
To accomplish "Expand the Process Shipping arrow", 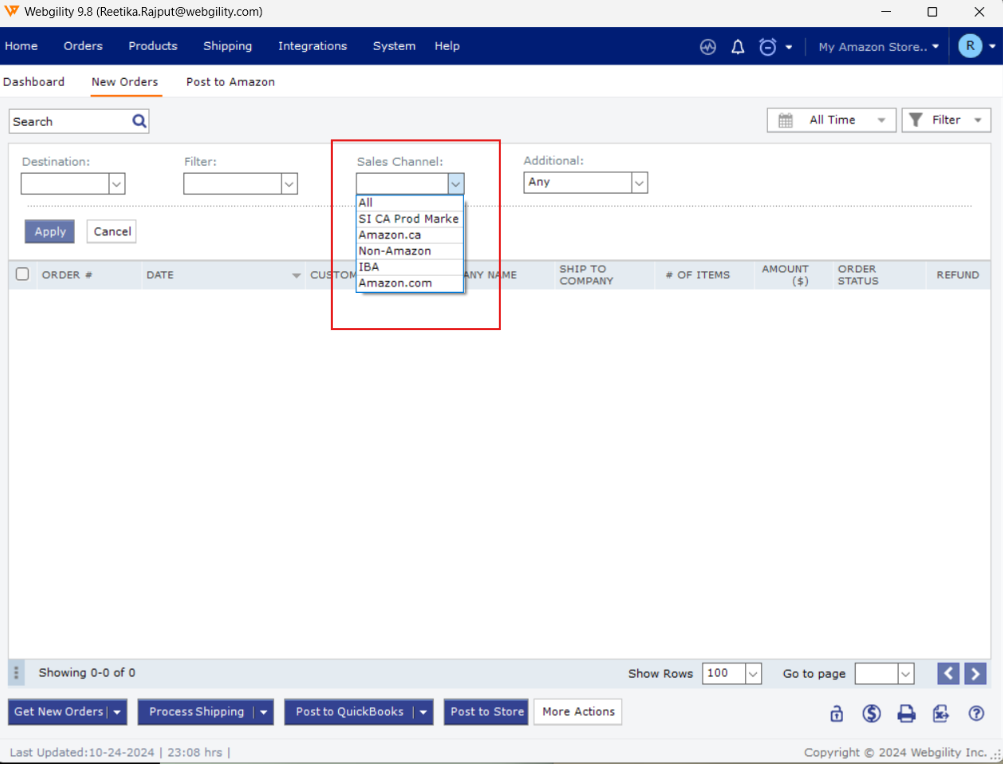I will click(x=264, y=712).
